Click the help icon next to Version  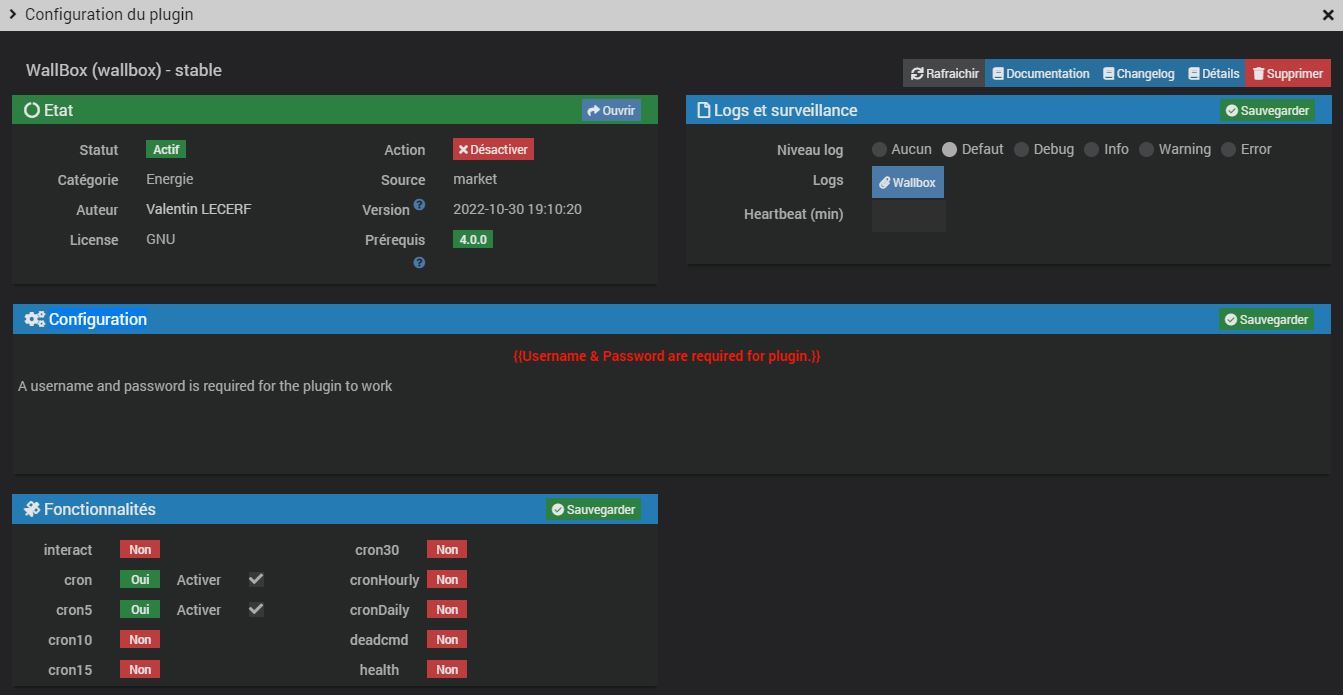(419, 204)
